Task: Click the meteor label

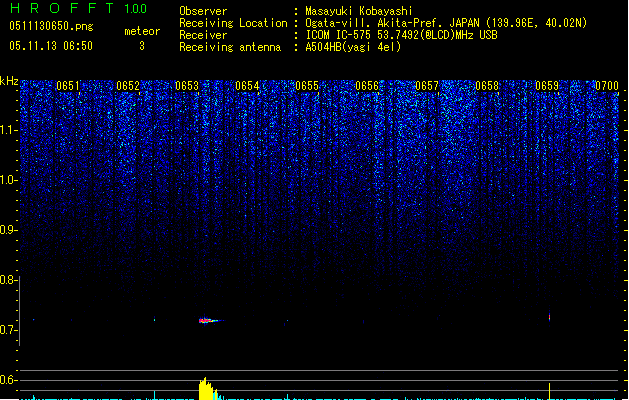Action: 142,31
